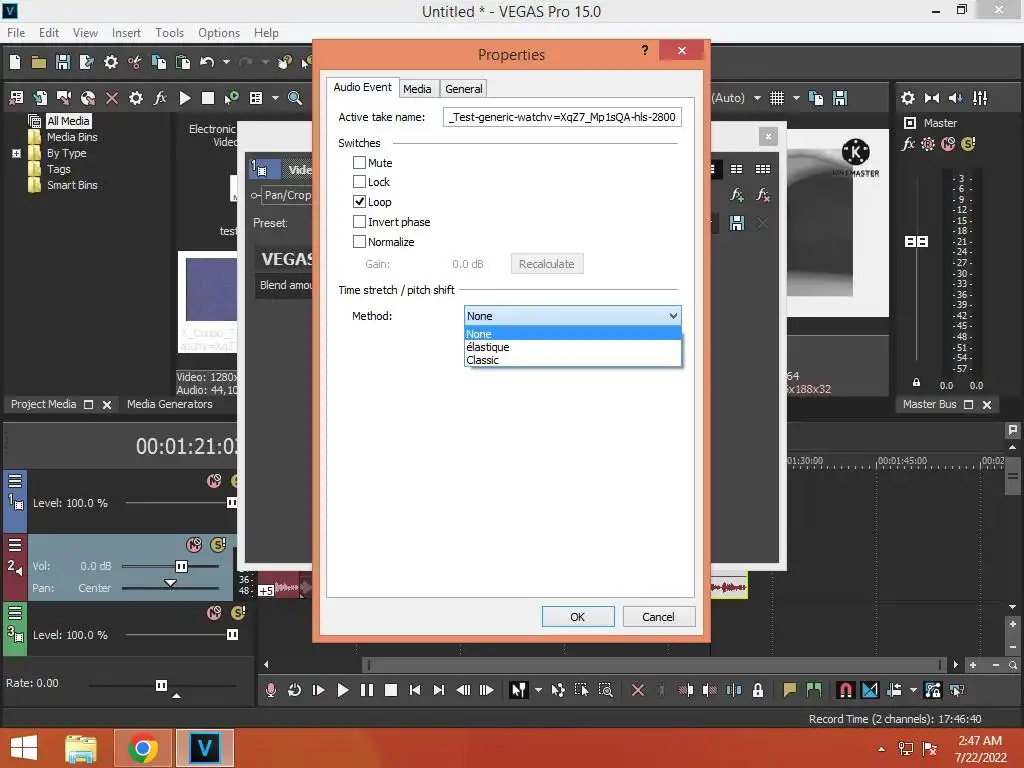Click the Render As export icon
Screen dimensions: 1024x768
pyautogui.click(x=86, y=62)
